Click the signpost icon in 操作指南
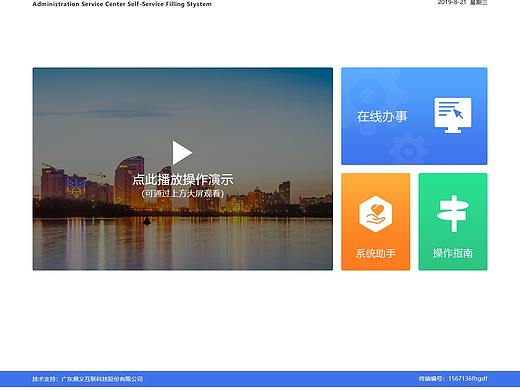520x390 pixels. [x=453, y=214]
